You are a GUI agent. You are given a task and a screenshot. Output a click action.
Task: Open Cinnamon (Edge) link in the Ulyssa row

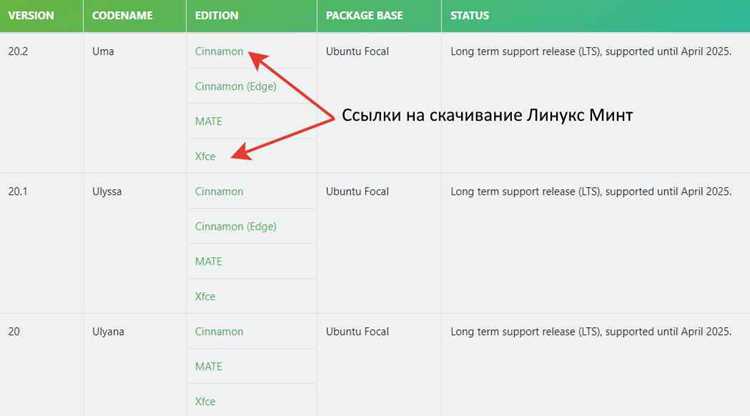click(x=235, y=227)
